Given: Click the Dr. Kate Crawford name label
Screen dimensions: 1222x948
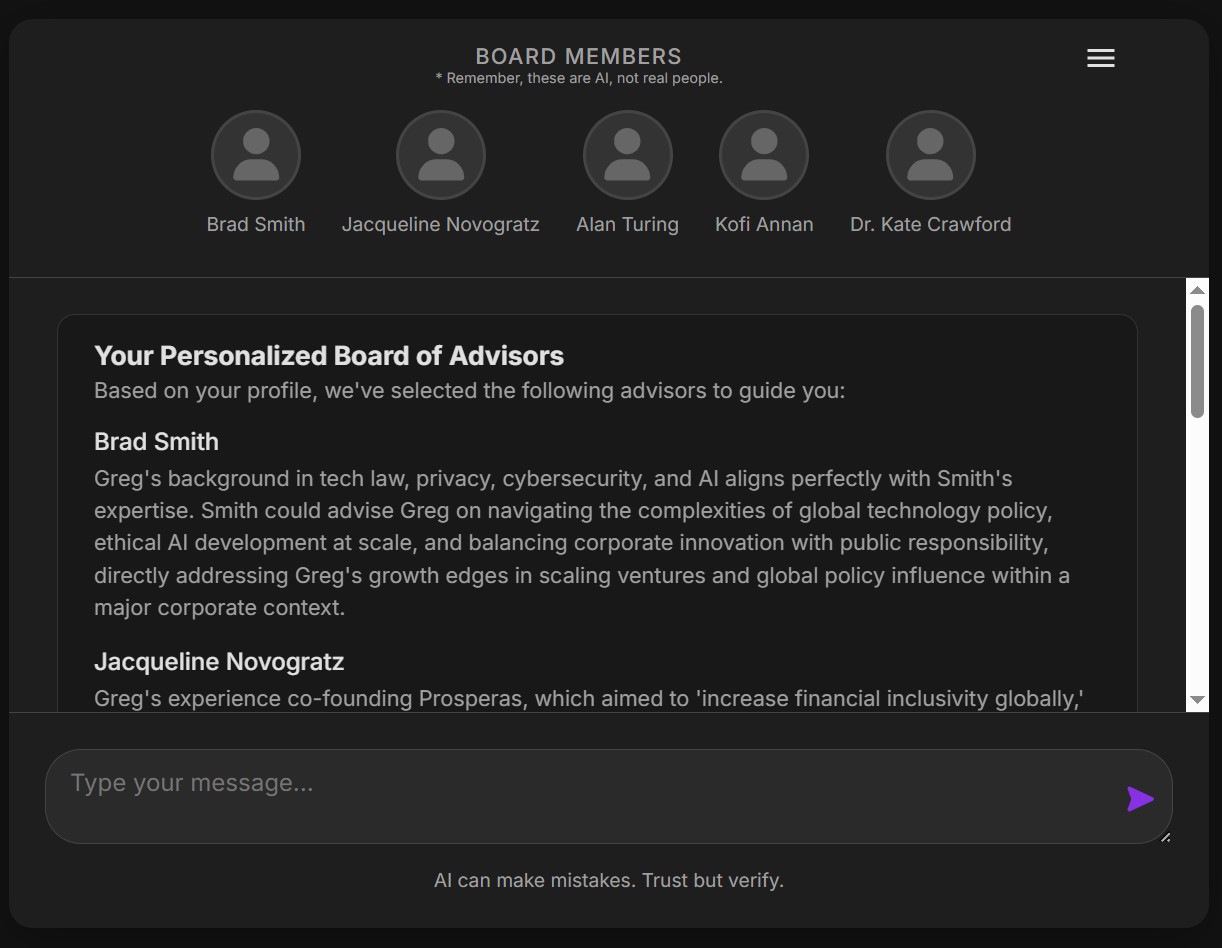Looking at the screenshot, I should coord(930,224).
